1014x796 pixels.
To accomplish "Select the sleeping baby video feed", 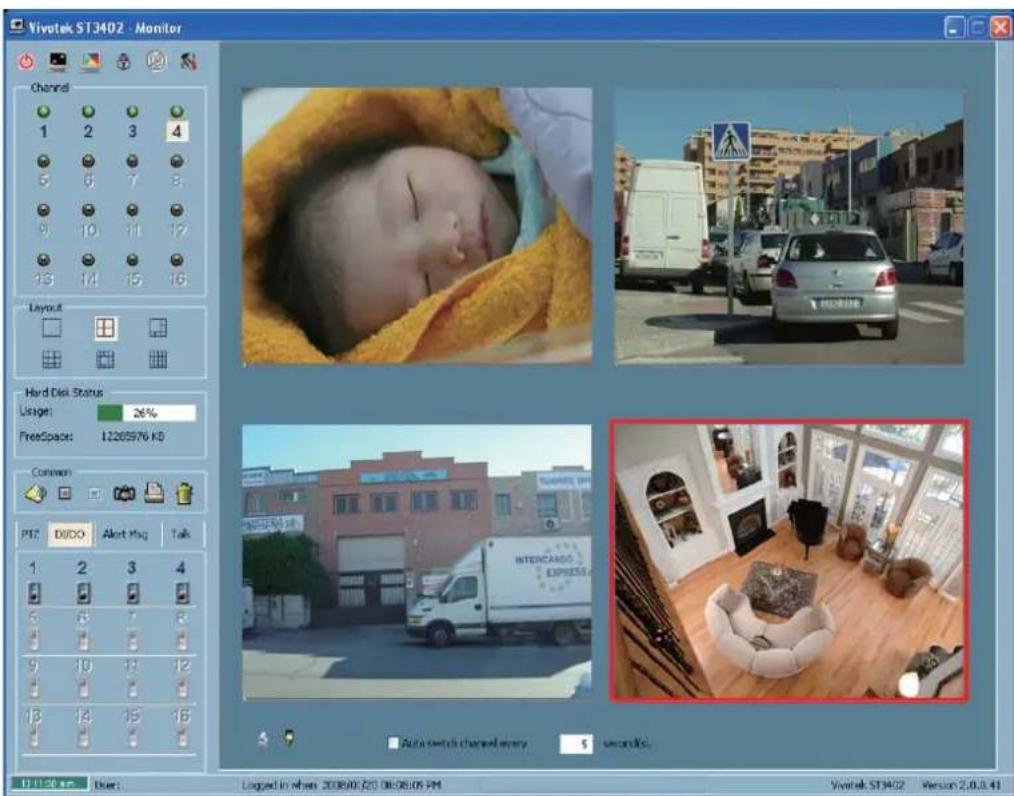I will (417, 226).
